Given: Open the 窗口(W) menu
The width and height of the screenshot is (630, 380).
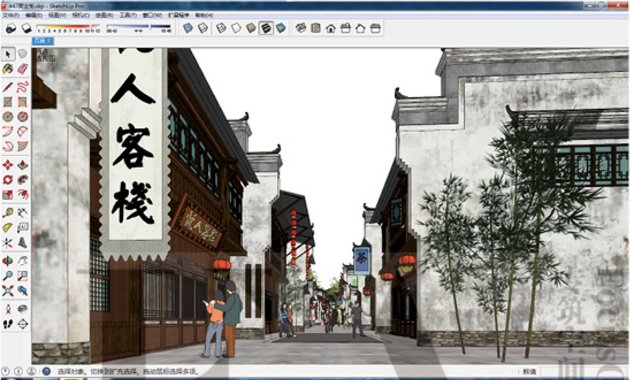Looking at the screenshot, I should [x=152, y=15].
